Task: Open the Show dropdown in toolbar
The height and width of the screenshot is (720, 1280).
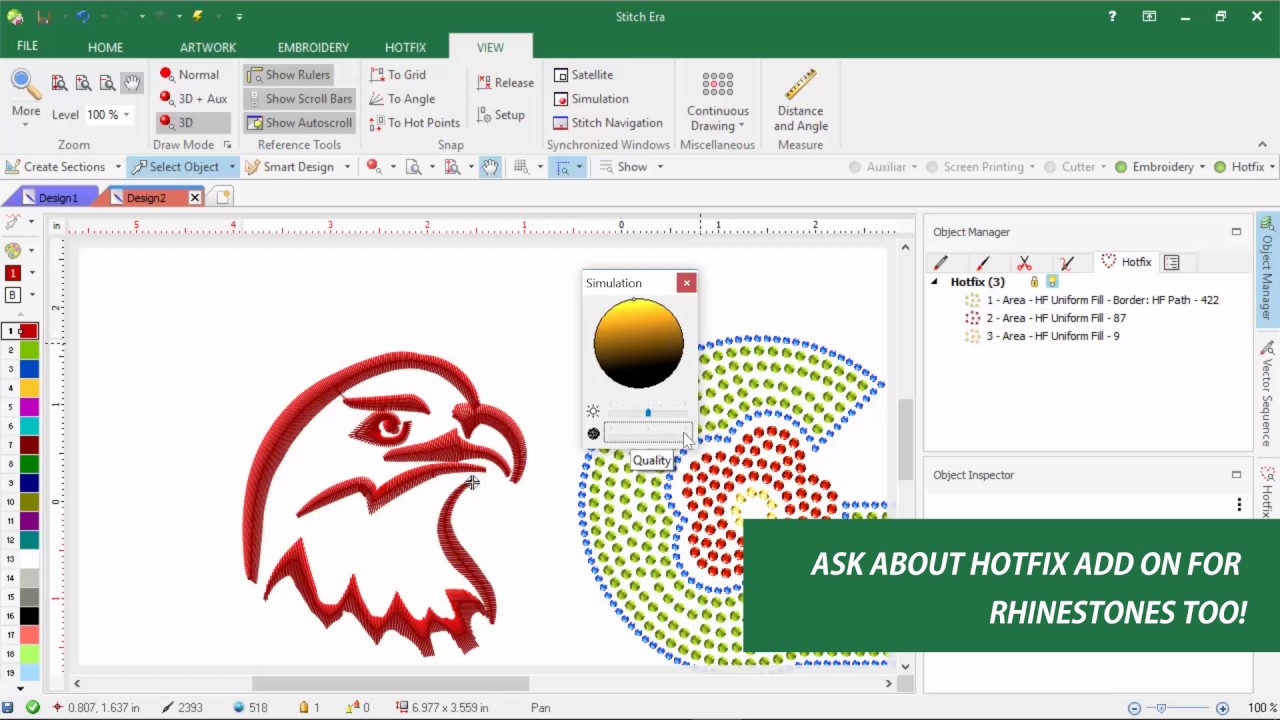Action: point(632,167)
